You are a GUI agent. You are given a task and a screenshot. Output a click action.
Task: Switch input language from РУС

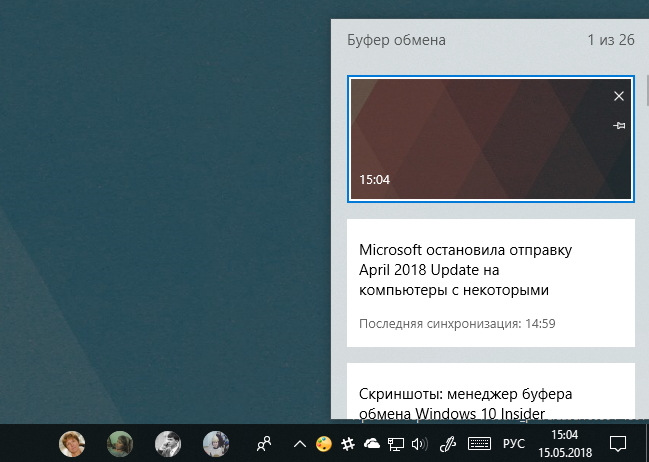514,444
